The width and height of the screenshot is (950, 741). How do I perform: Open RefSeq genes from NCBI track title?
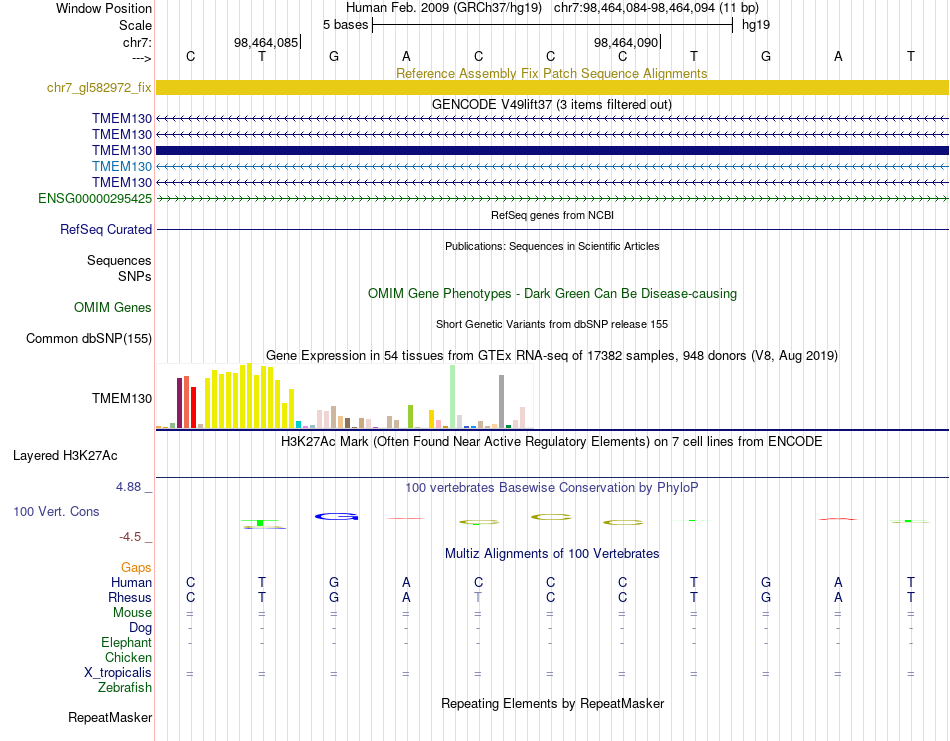click(552, 215)
